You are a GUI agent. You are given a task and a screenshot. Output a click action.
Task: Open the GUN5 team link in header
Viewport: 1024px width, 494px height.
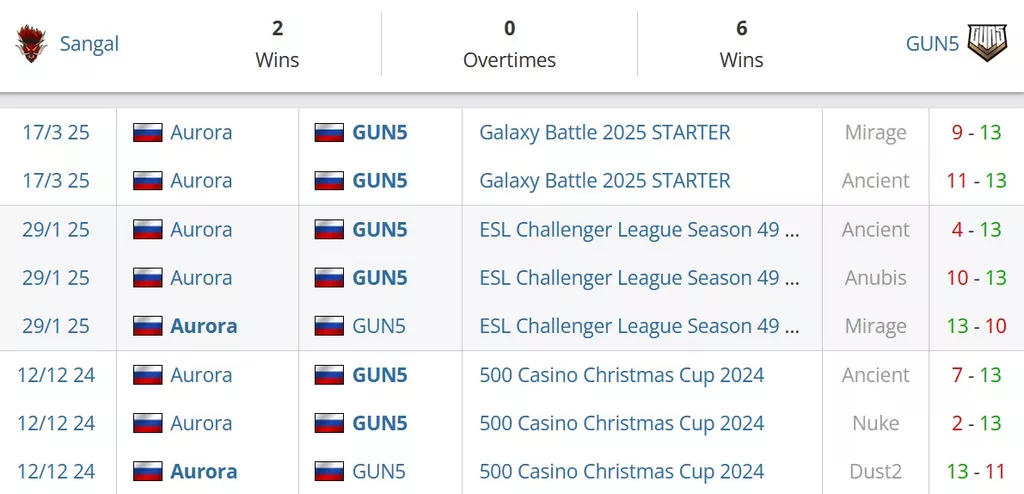coord(933,44)
